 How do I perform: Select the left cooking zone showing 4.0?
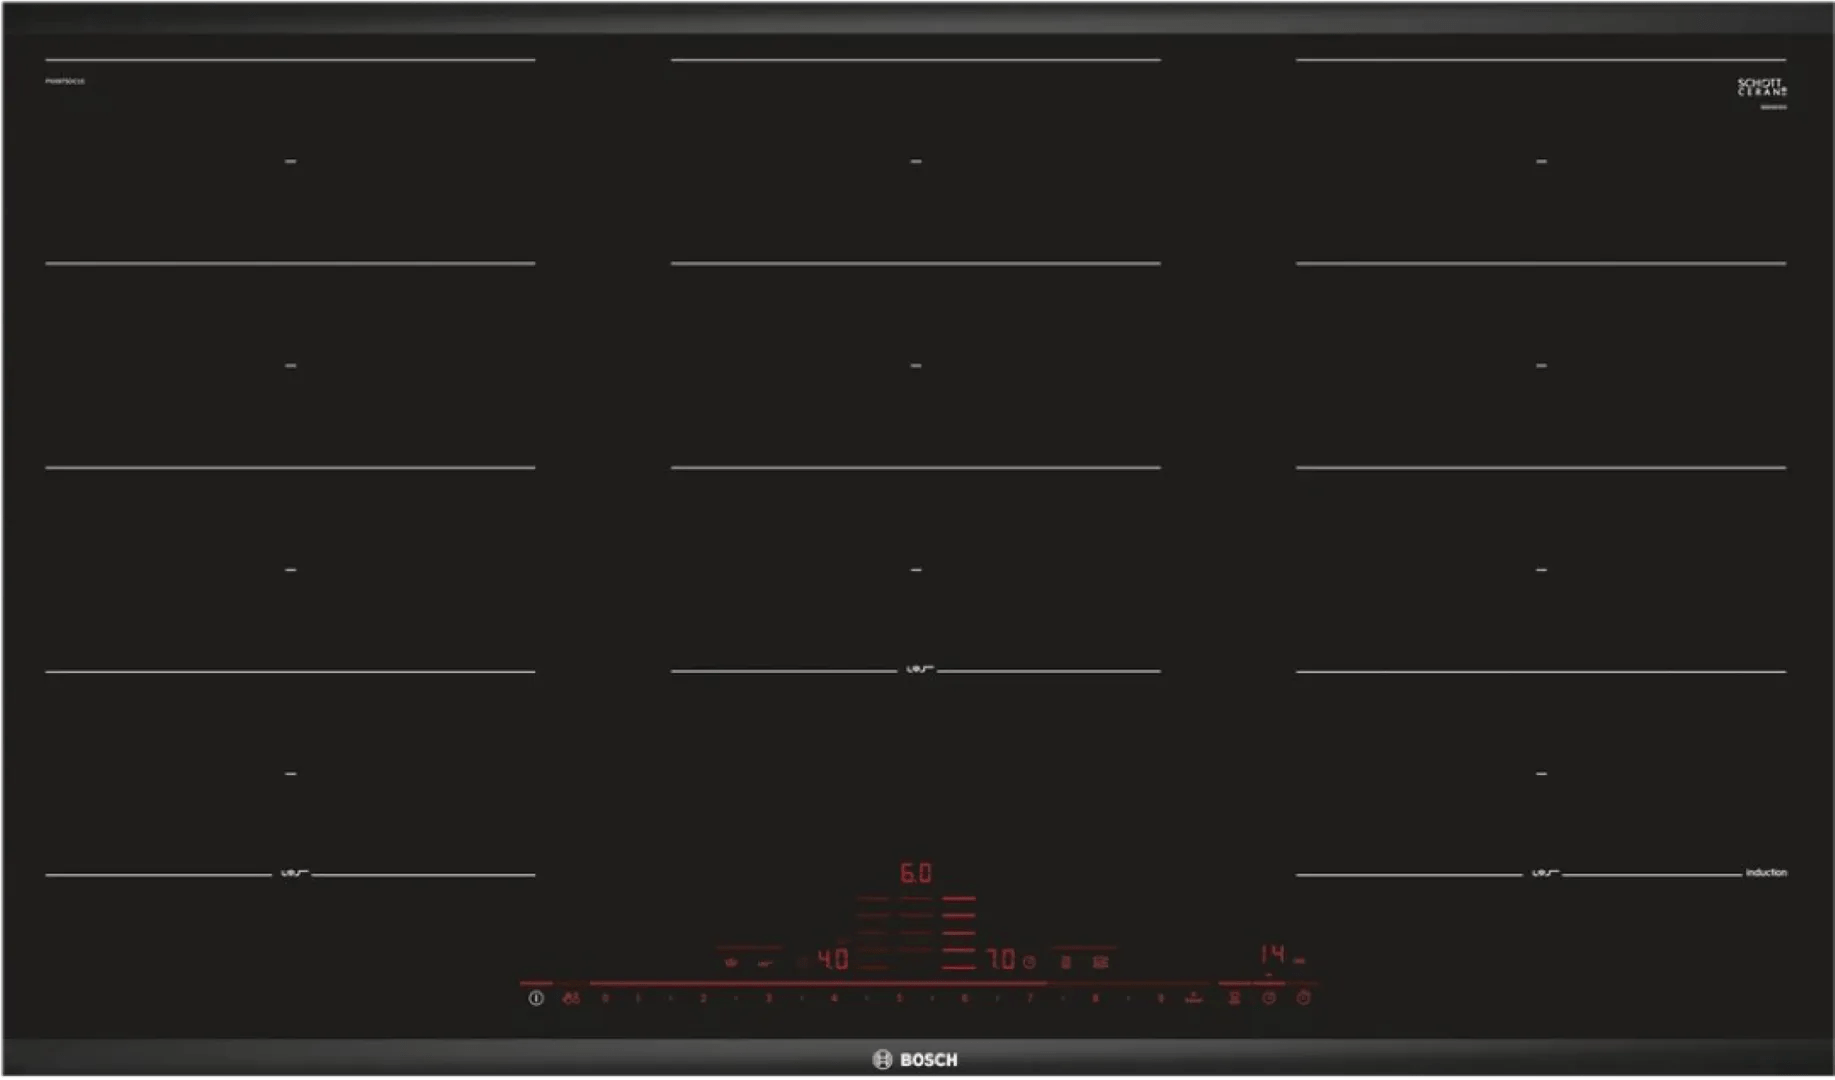click(832, 960)
